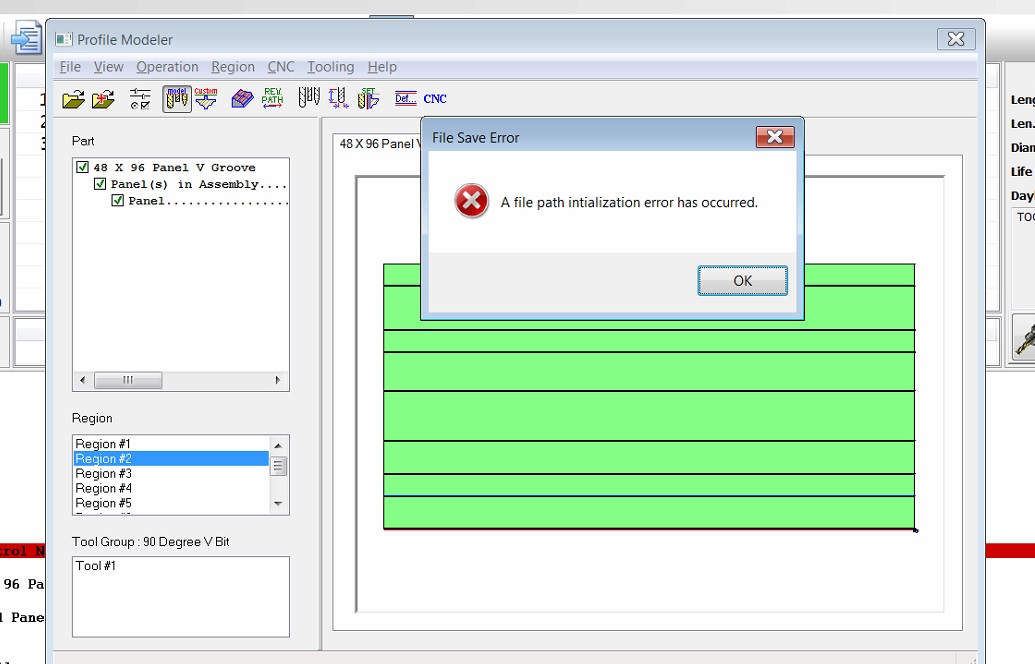Select the Model tool toolbar button
1035x664 pixels.
click(177, 98)
